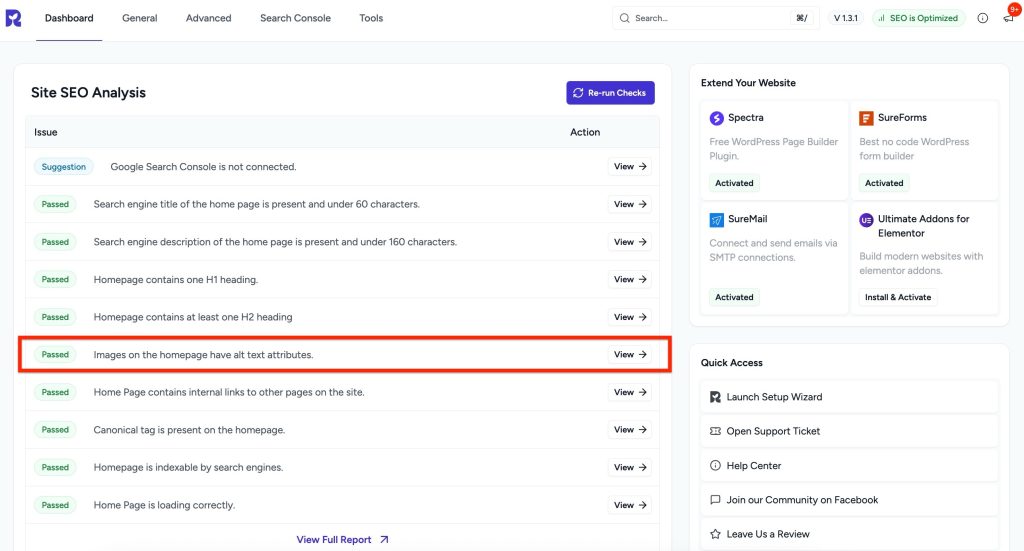
Task: Click the star icon beside Leave Us a Review
Action: pyautogui.click(x=715, y=534)
